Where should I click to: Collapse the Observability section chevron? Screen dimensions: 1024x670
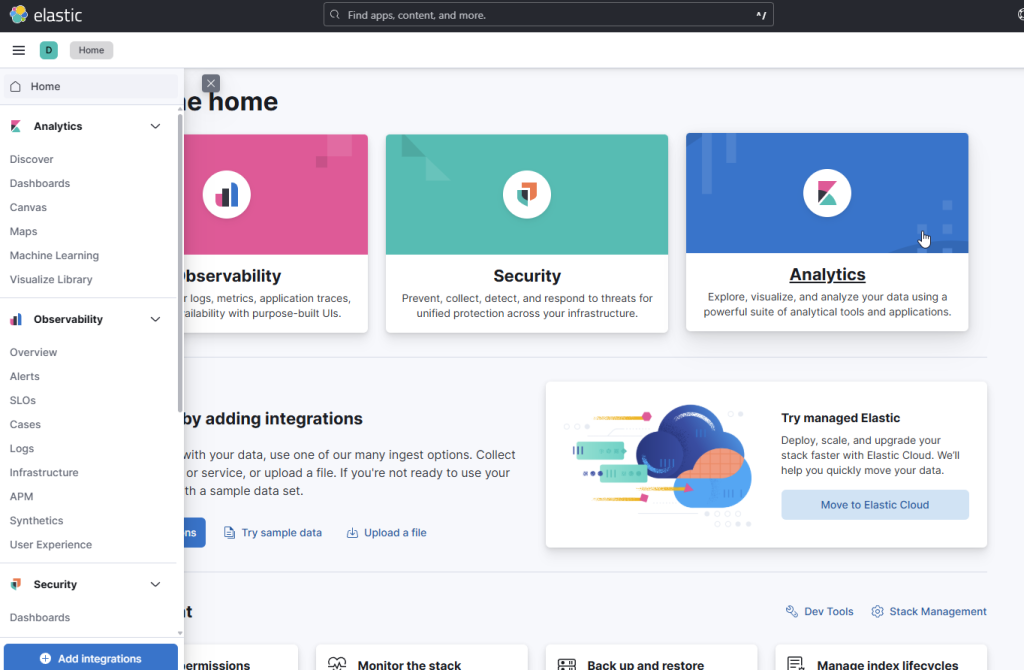coord(155,319)
